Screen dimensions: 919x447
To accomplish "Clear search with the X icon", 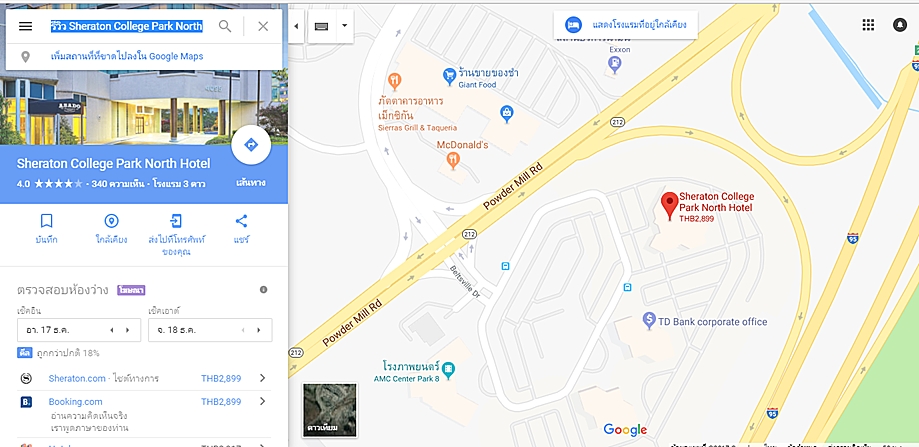I will (263, 26).
